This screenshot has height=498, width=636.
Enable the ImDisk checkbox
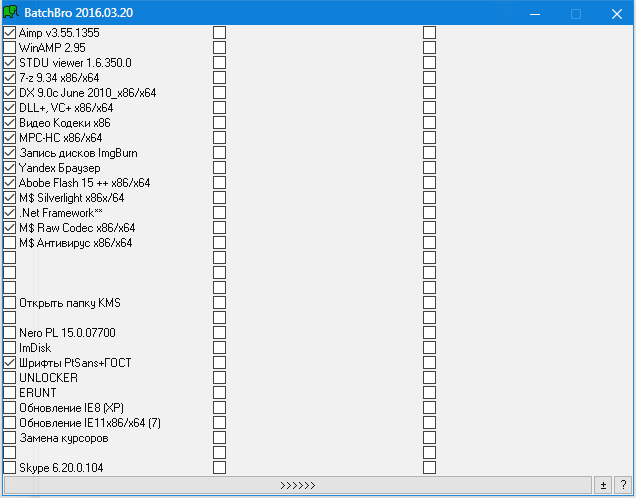(x=10, y=348)
